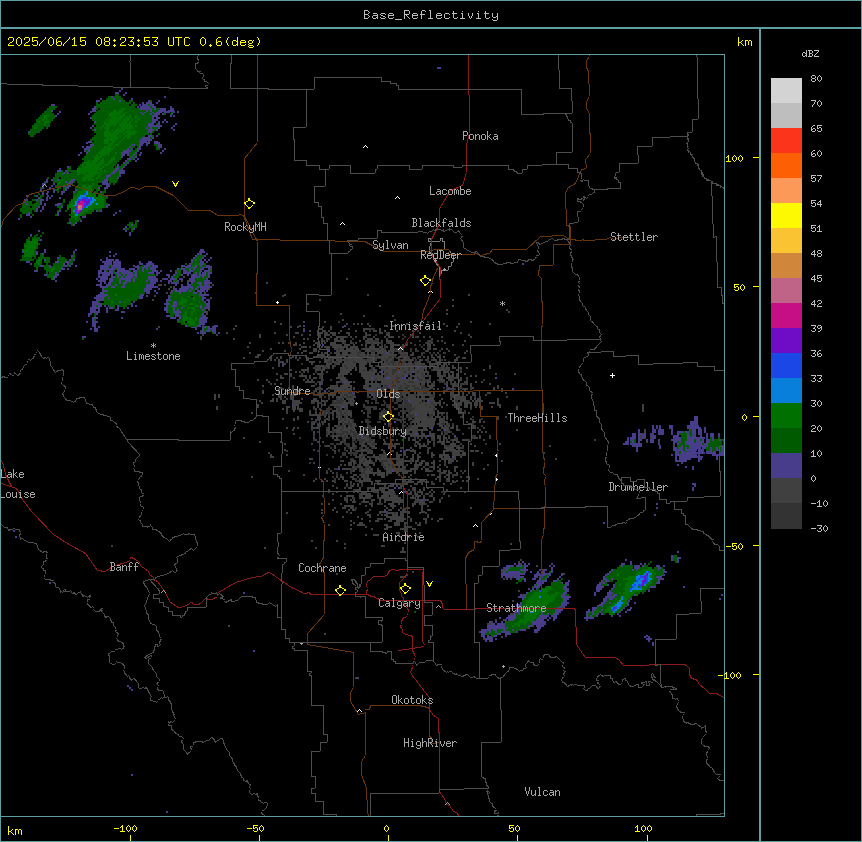Pick the orange 60-57 dBZ legend swatch
The image size is (862, 842).
786,165
